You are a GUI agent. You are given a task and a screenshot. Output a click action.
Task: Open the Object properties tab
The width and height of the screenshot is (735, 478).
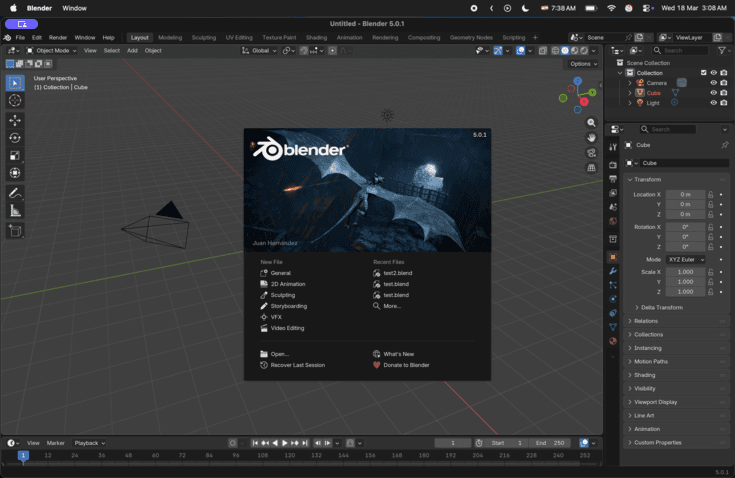coord(613,257)
